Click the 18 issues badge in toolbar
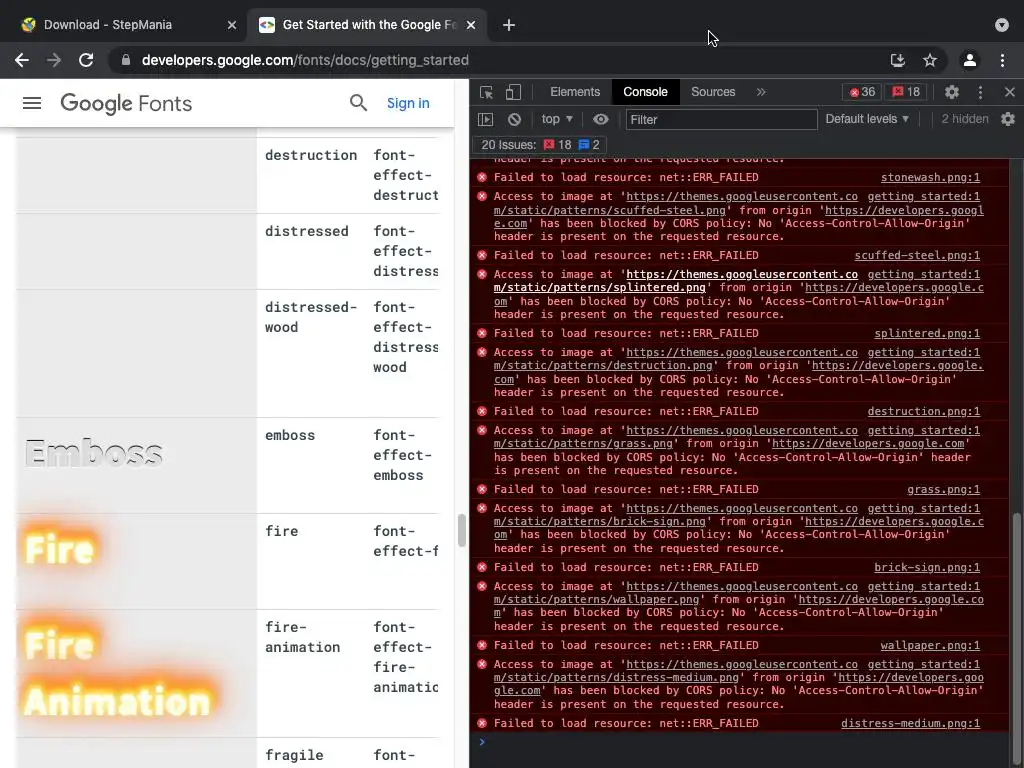The width and height of the screenshot is (1024, 768). click(x=906, y=92)
